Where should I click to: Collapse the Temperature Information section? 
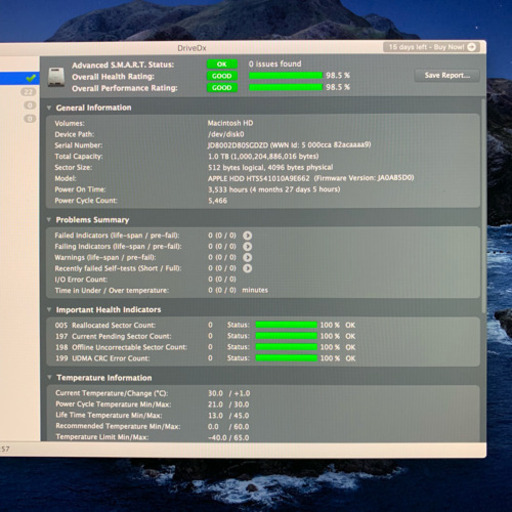[49, 377]
